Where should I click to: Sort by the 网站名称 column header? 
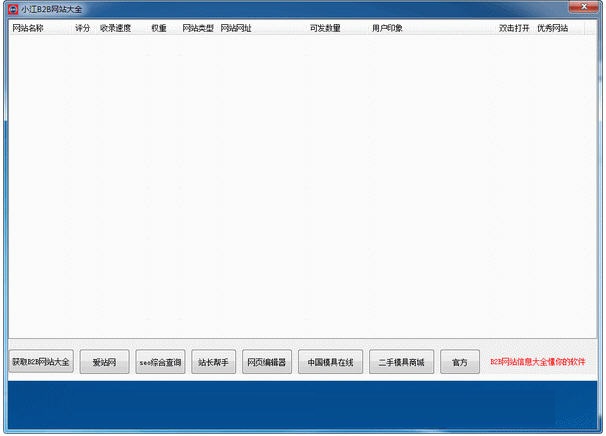tap(28, 28)
